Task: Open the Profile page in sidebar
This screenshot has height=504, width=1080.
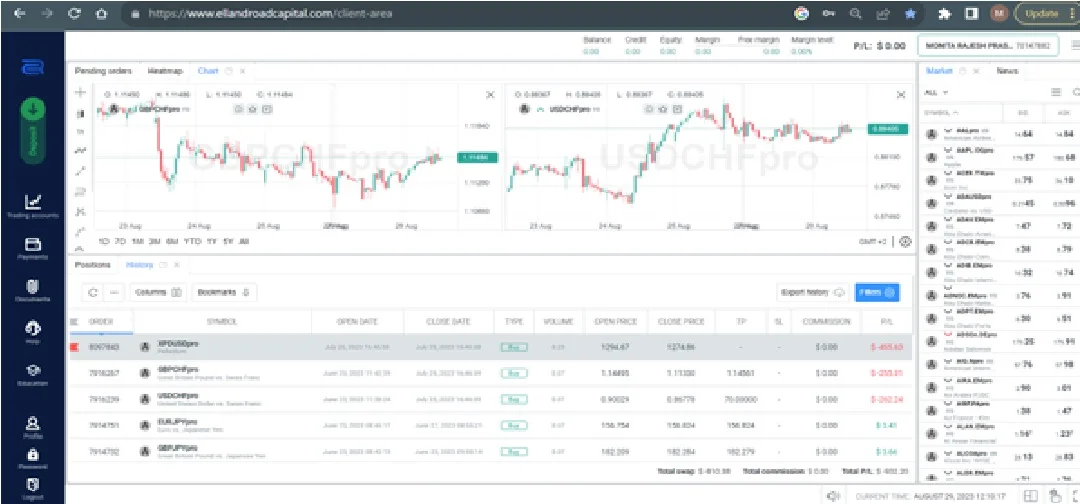Action: coord(32,428)
